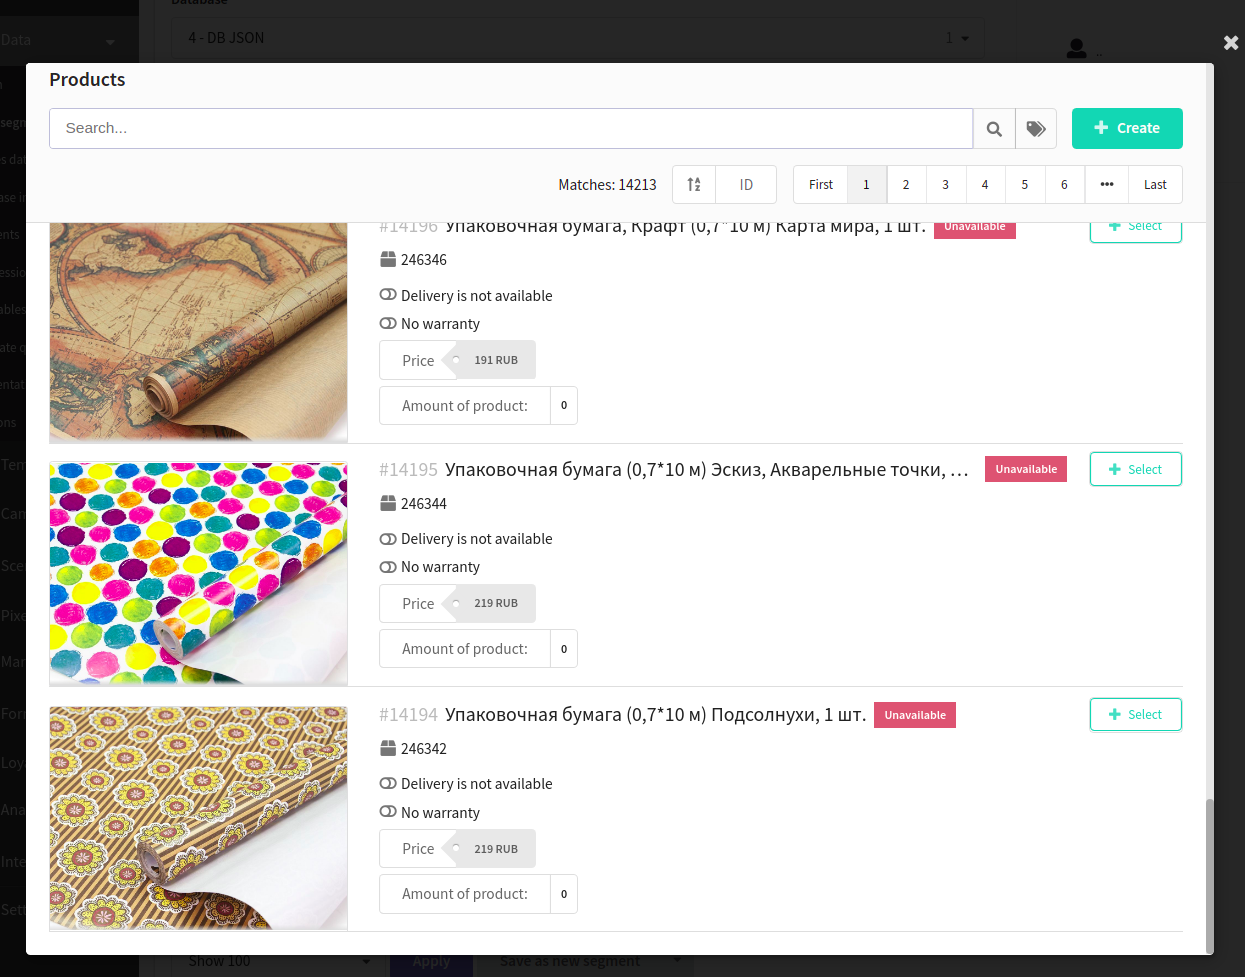
Task: Click the box icon beside 246346
Action: [x=388, y=260]
